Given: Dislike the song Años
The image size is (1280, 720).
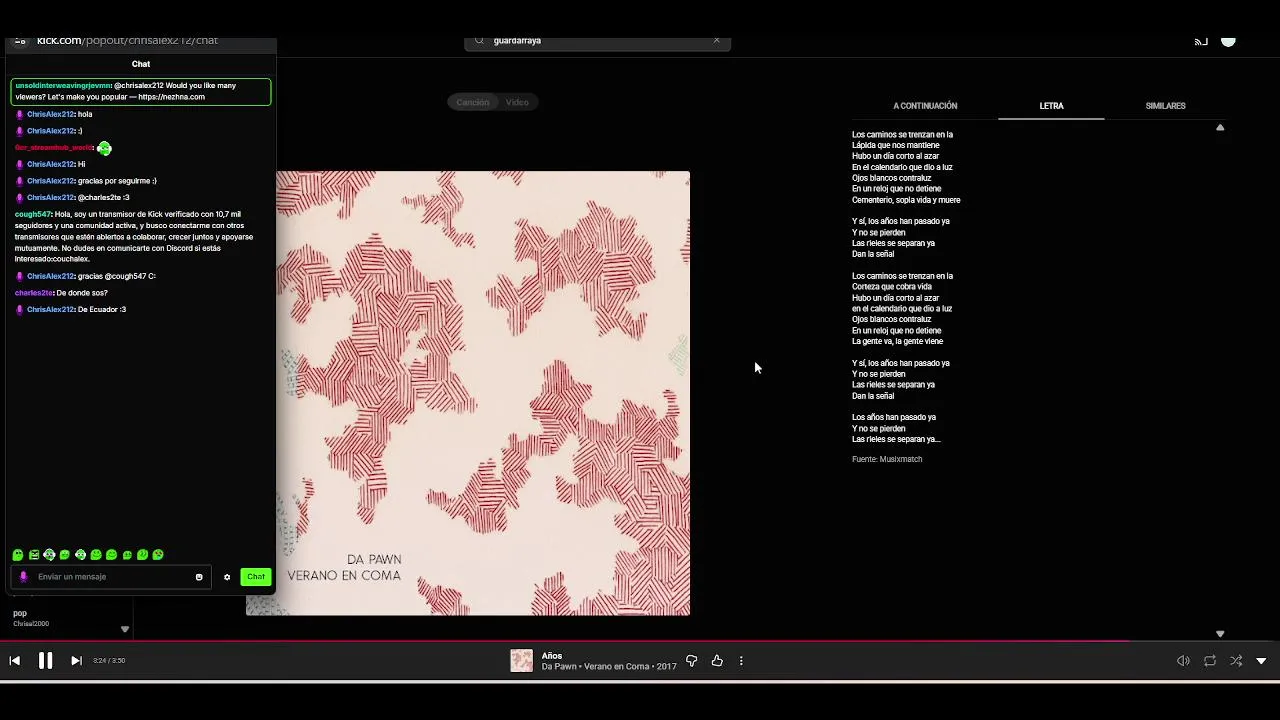Looking at the screenshot, I should pyautogui.click(x=691, y=661).
